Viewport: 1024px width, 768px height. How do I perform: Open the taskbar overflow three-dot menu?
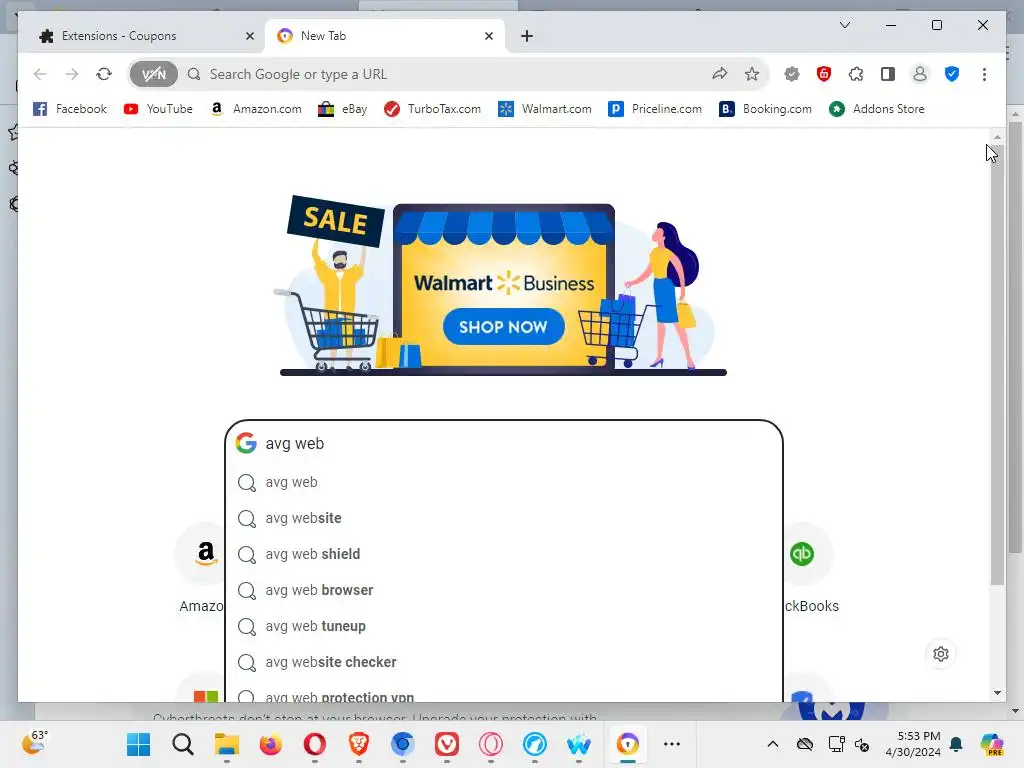(672, 744)
